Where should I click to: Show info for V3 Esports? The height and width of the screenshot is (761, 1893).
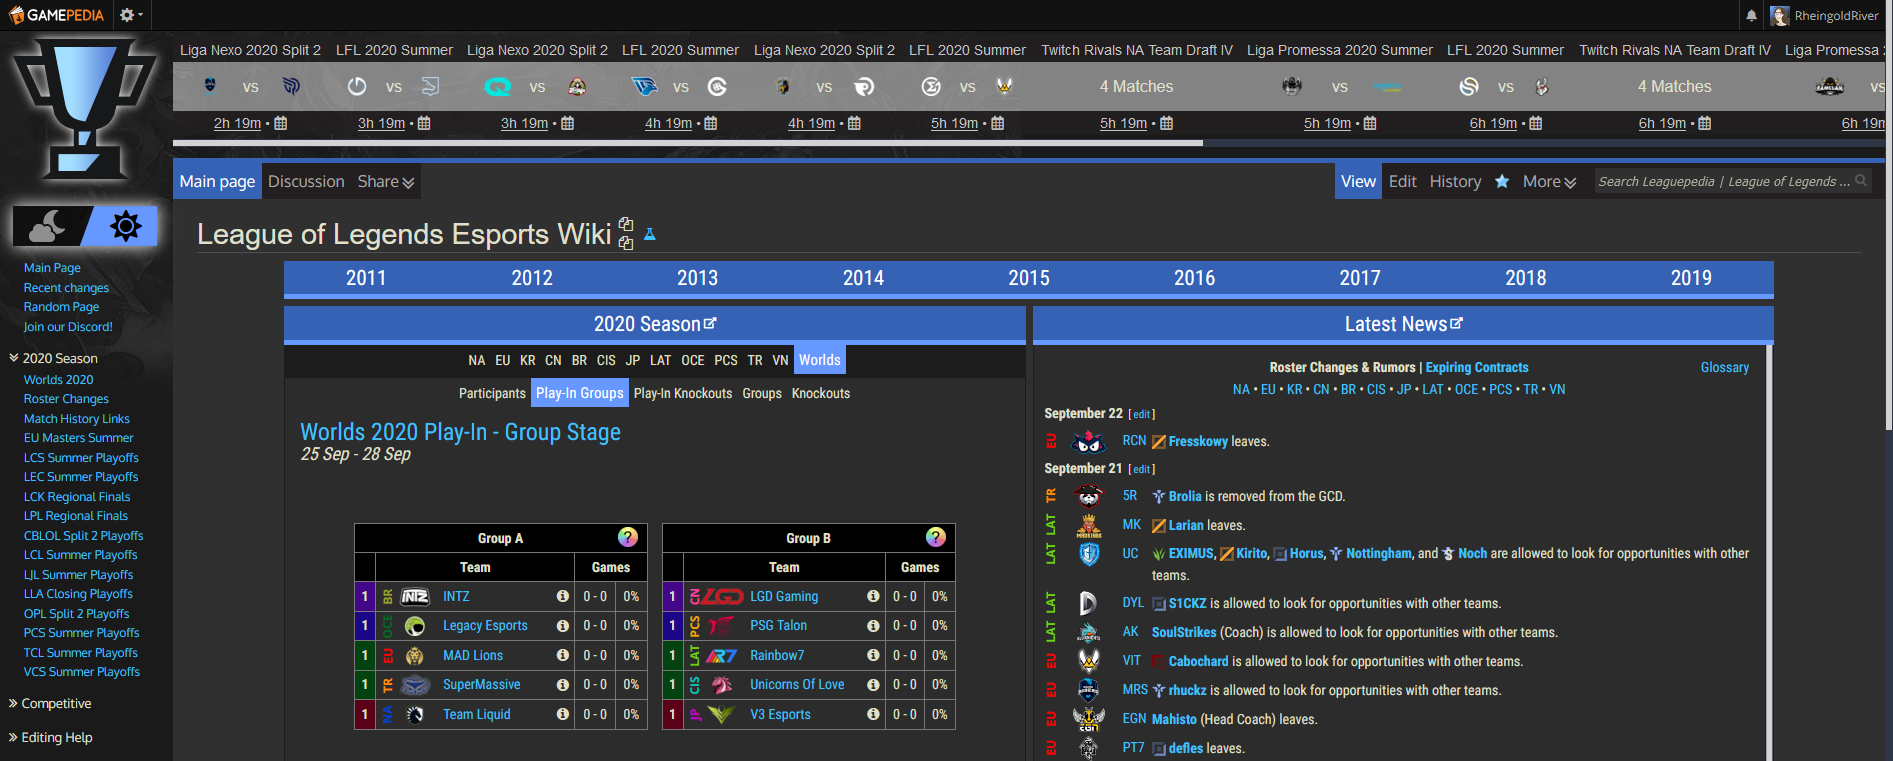point(873,714)
